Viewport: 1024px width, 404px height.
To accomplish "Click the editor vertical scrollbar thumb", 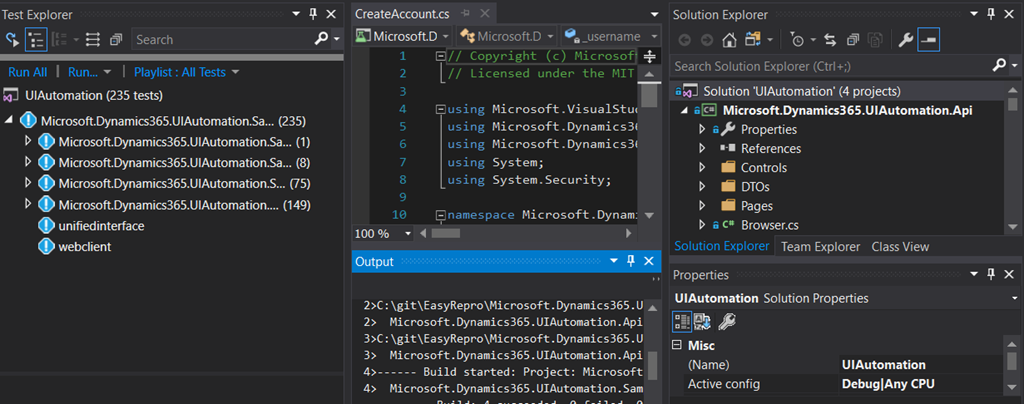I will tap(648, 95).
